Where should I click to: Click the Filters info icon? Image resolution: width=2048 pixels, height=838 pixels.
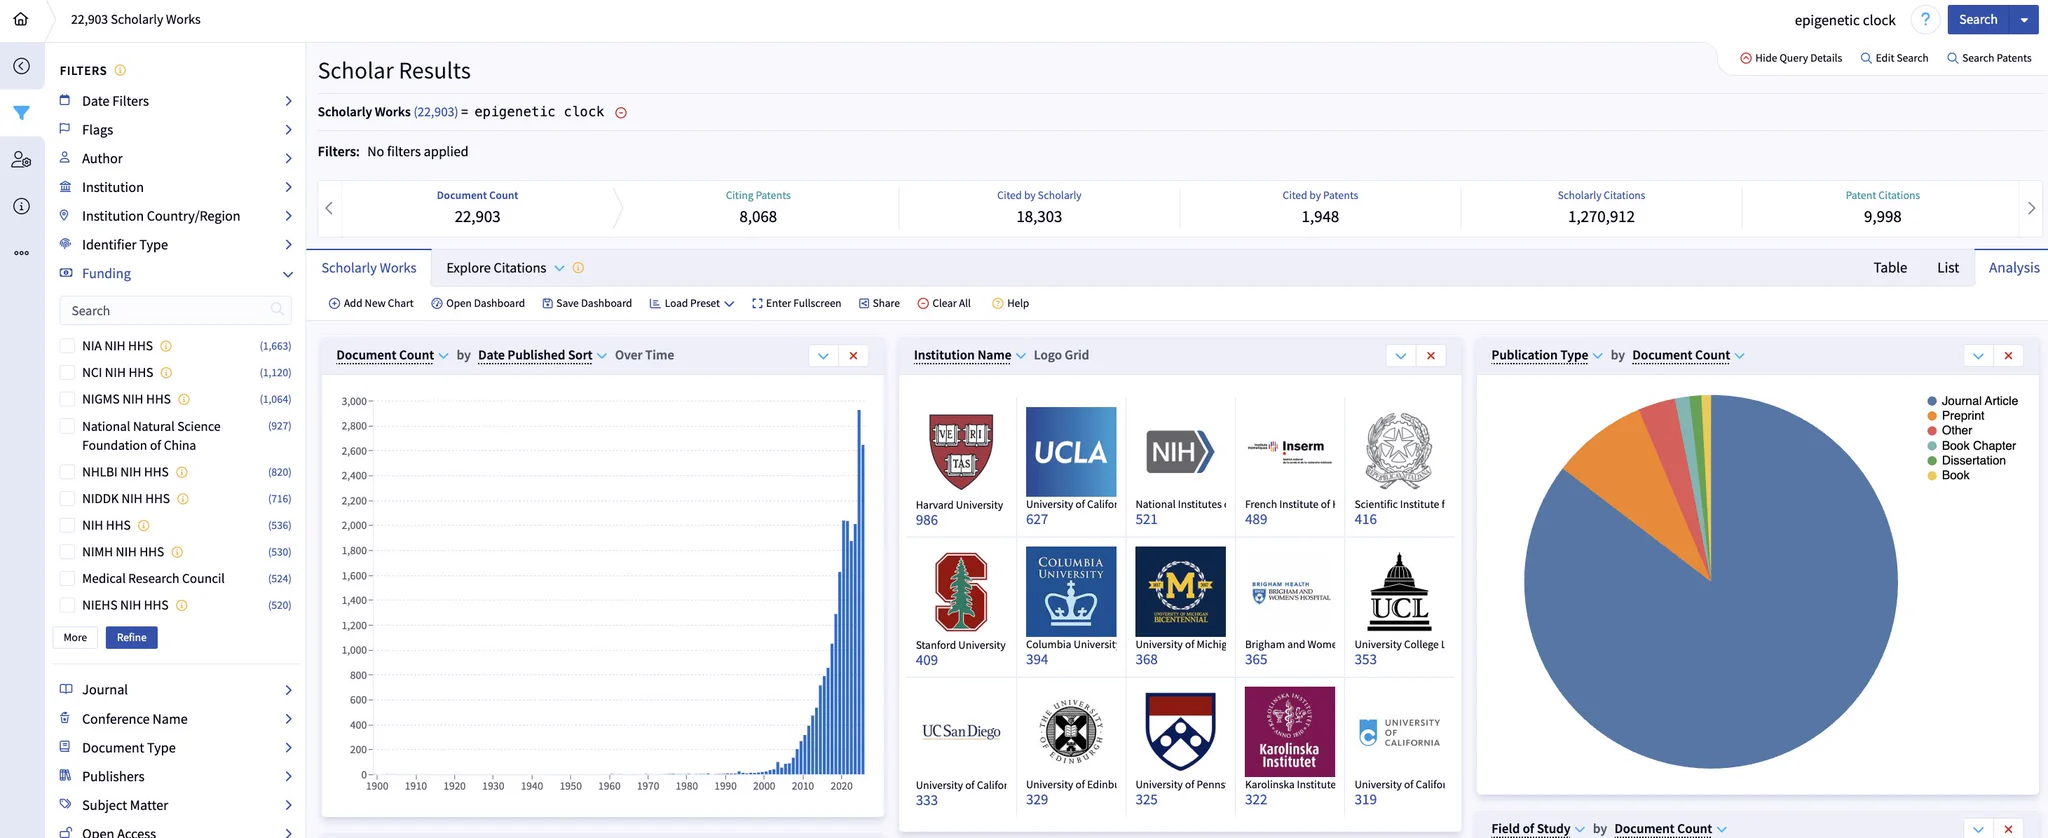[x=120, y=70]
